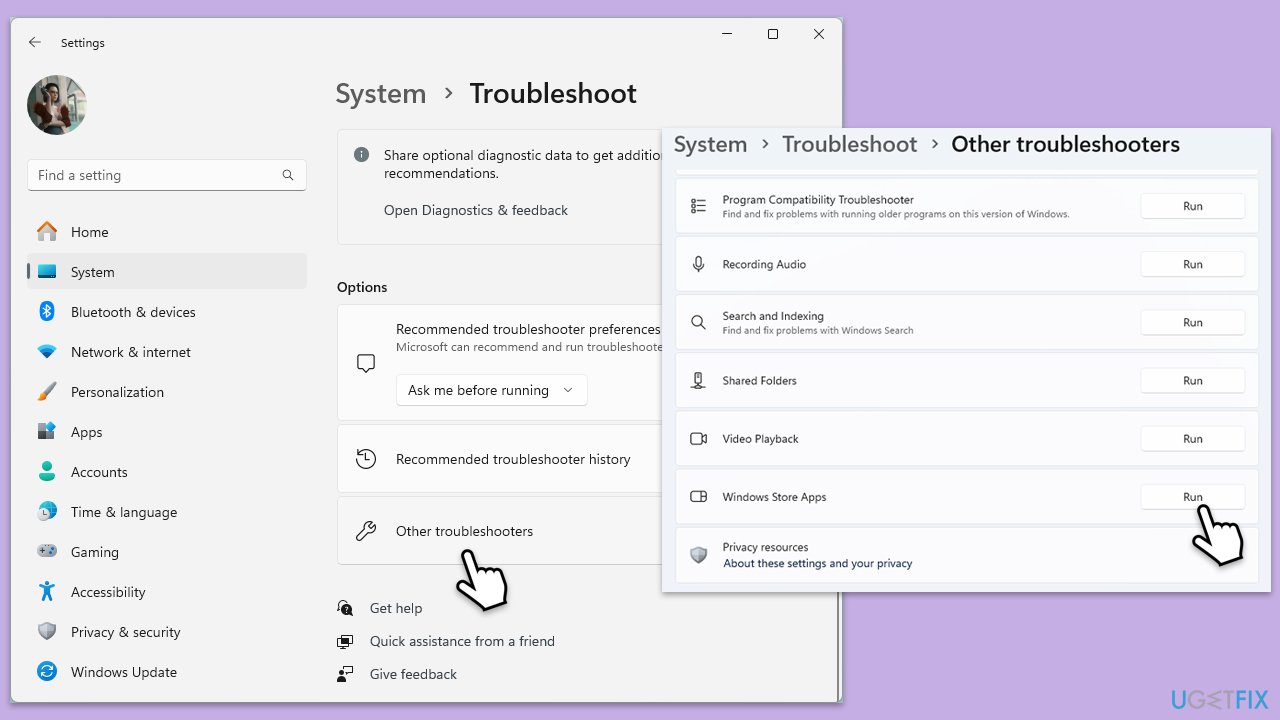Run the Shared Folders troubleshooter
Image resolution: width=1280 pixels, height=720 pixels.
click(1193, 380)
